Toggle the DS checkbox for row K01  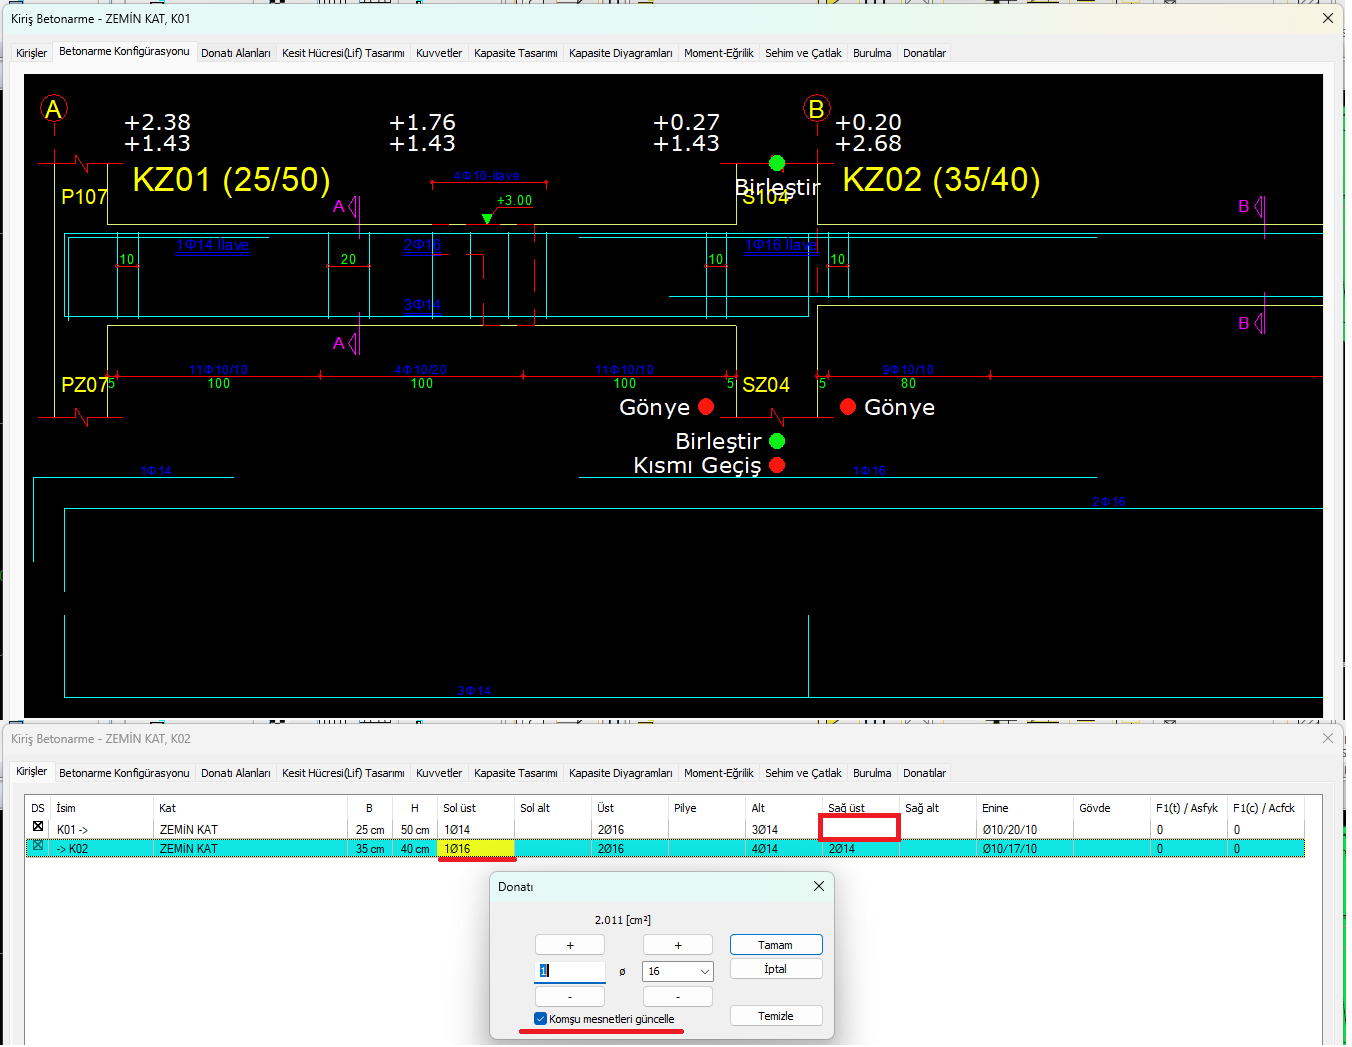[38, 826]
